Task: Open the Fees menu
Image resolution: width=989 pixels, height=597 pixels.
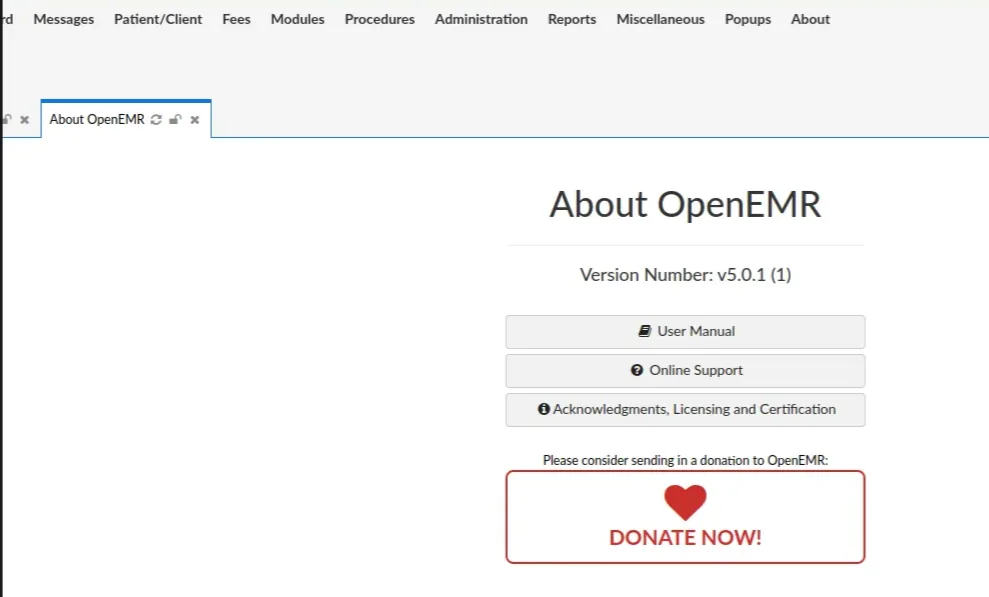Action: [x=237, y=20]
